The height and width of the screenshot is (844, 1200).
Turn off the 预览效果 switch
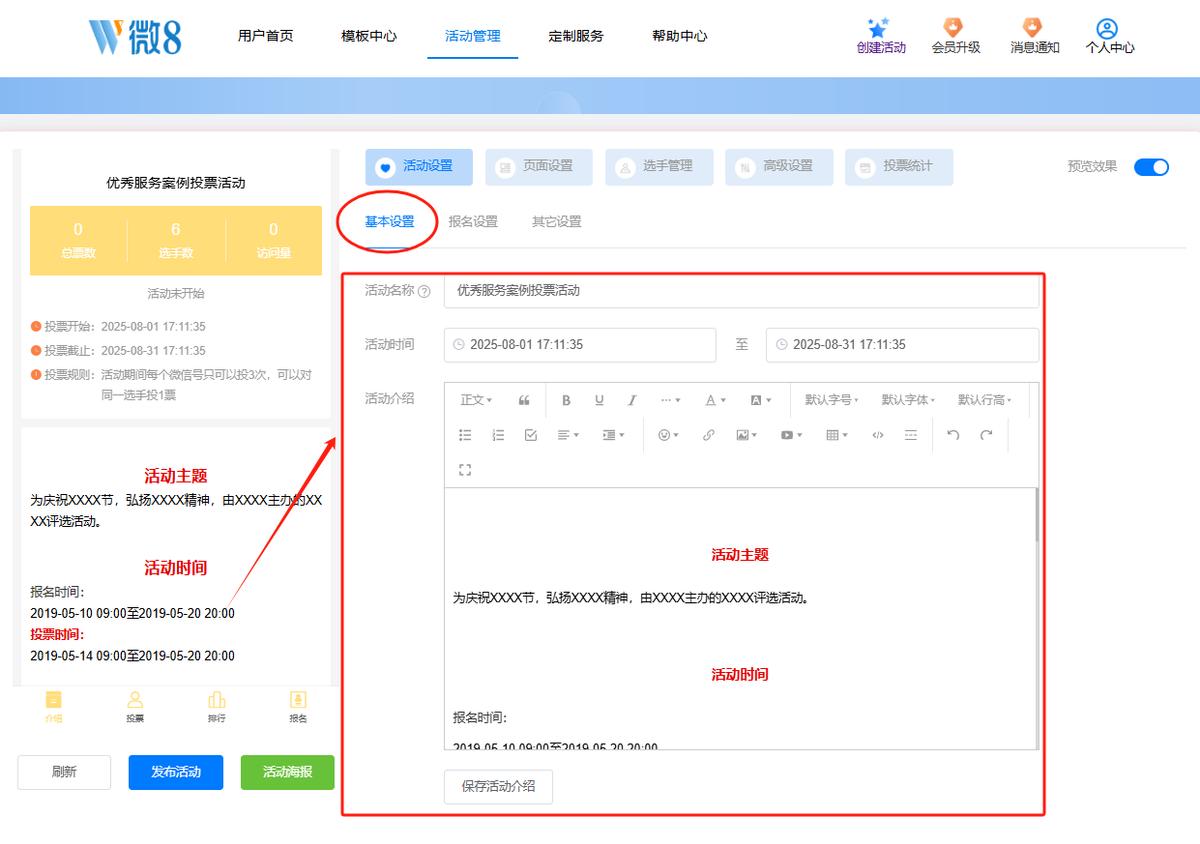point(1151,167)
